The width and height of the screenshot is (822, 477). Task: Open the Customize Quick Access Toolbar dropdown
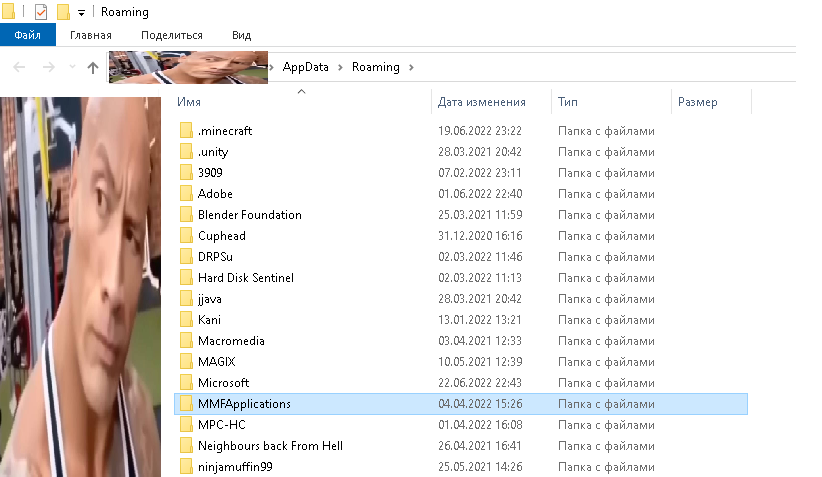tap(81, 13)
